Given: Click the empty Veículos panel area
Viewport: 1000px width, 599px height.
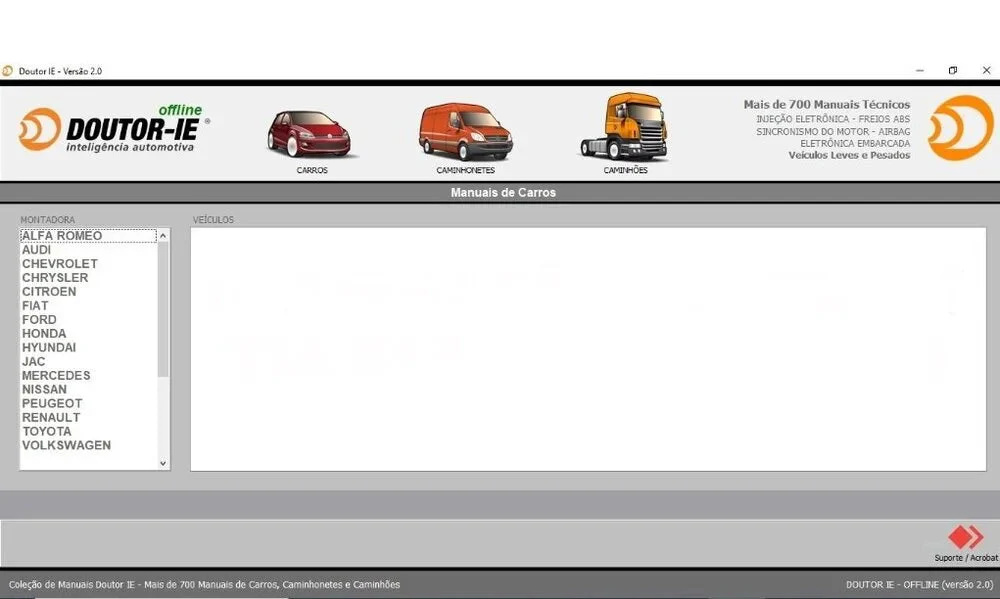Looking at the screenshot, I should 588,349.
